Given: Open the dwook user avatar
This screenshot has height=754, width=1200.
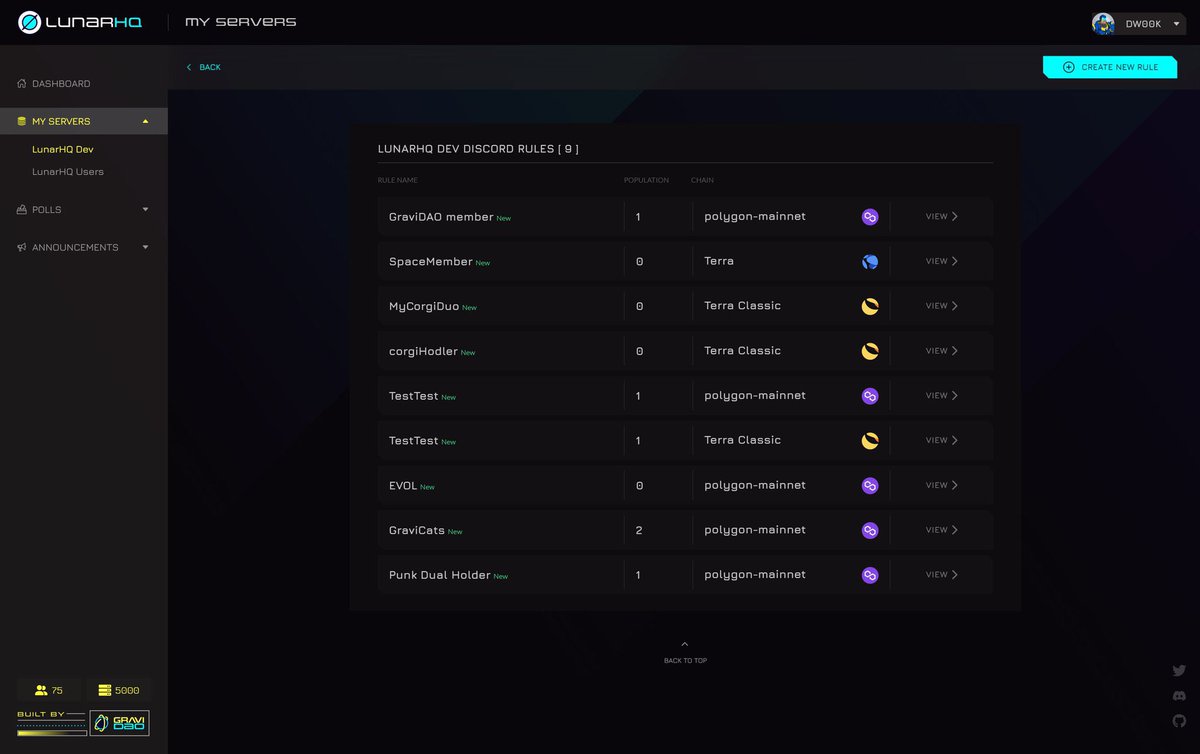Looking at the screenshot, I should [x=1103, y=24].
